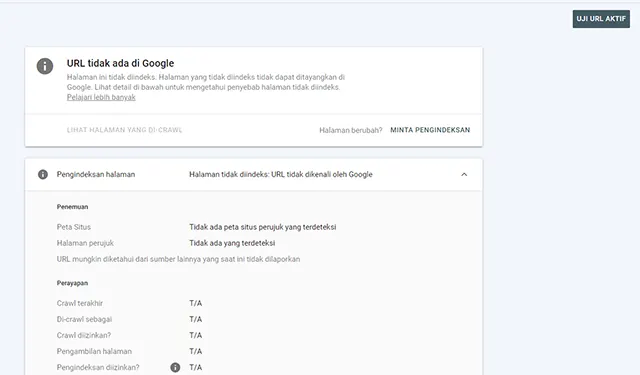Click the T/A value for Pengambilan halaman
640x375 pixels.
[196, 352]
